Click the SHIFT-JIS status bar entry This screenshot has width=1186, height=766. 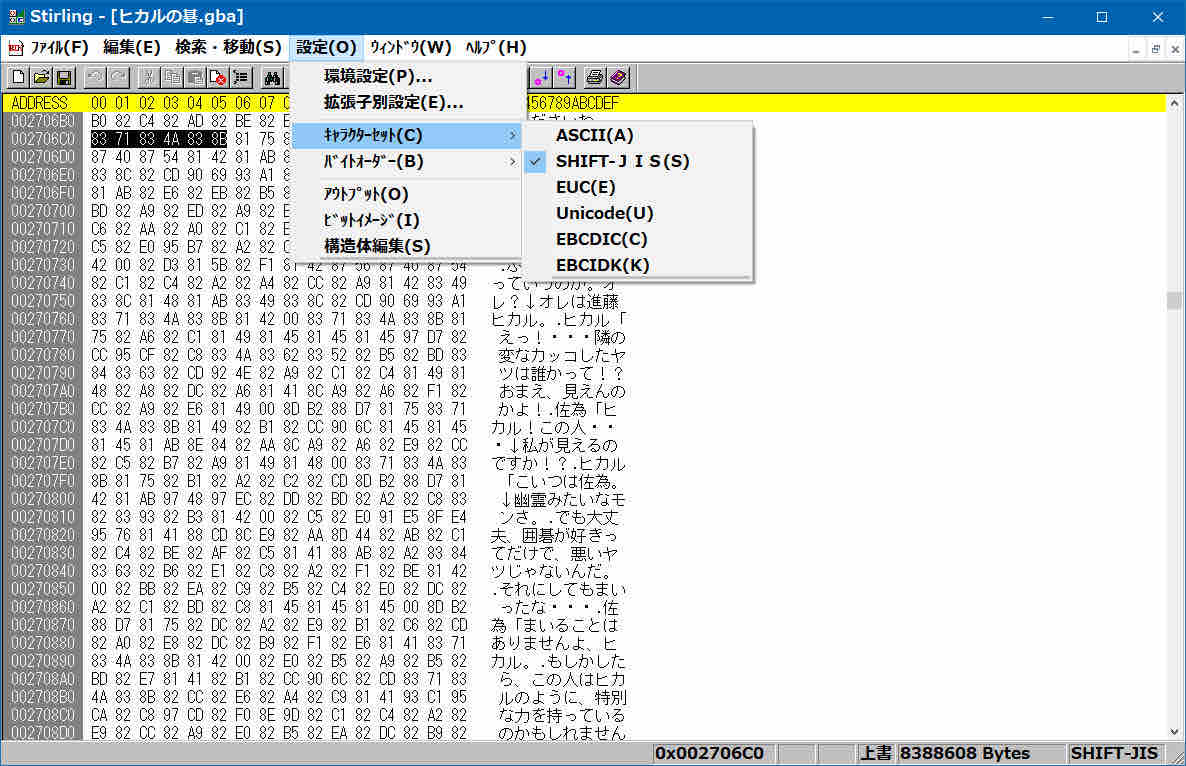[x=1114, y=753]
